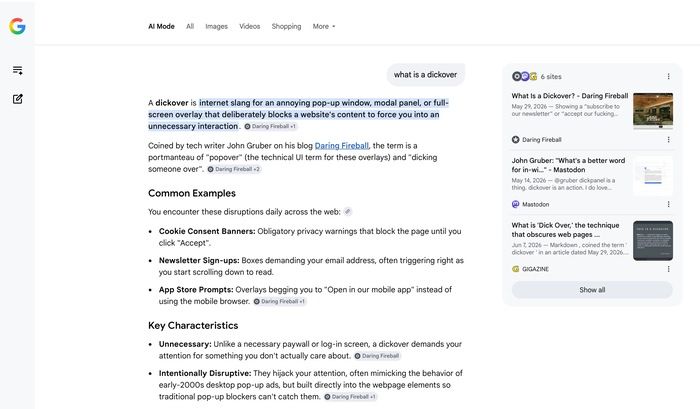Click the Show all sources button
The height and width of the screenshot is (409, 700).
[592, 290]
